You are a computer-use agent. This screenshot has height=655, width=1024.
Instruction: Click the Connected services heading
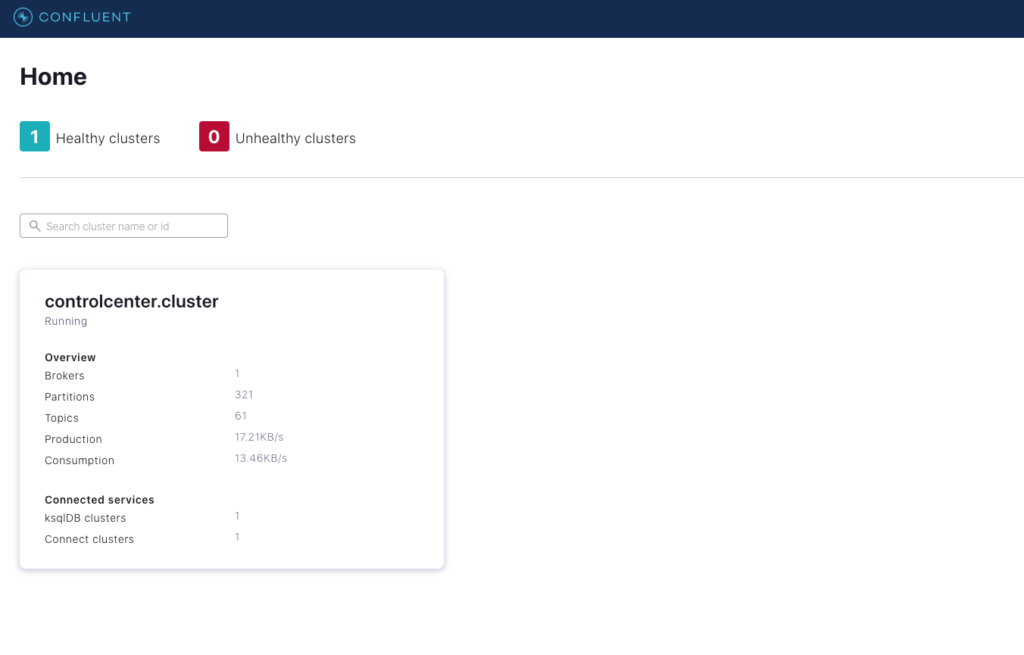(x=99, y=499)
